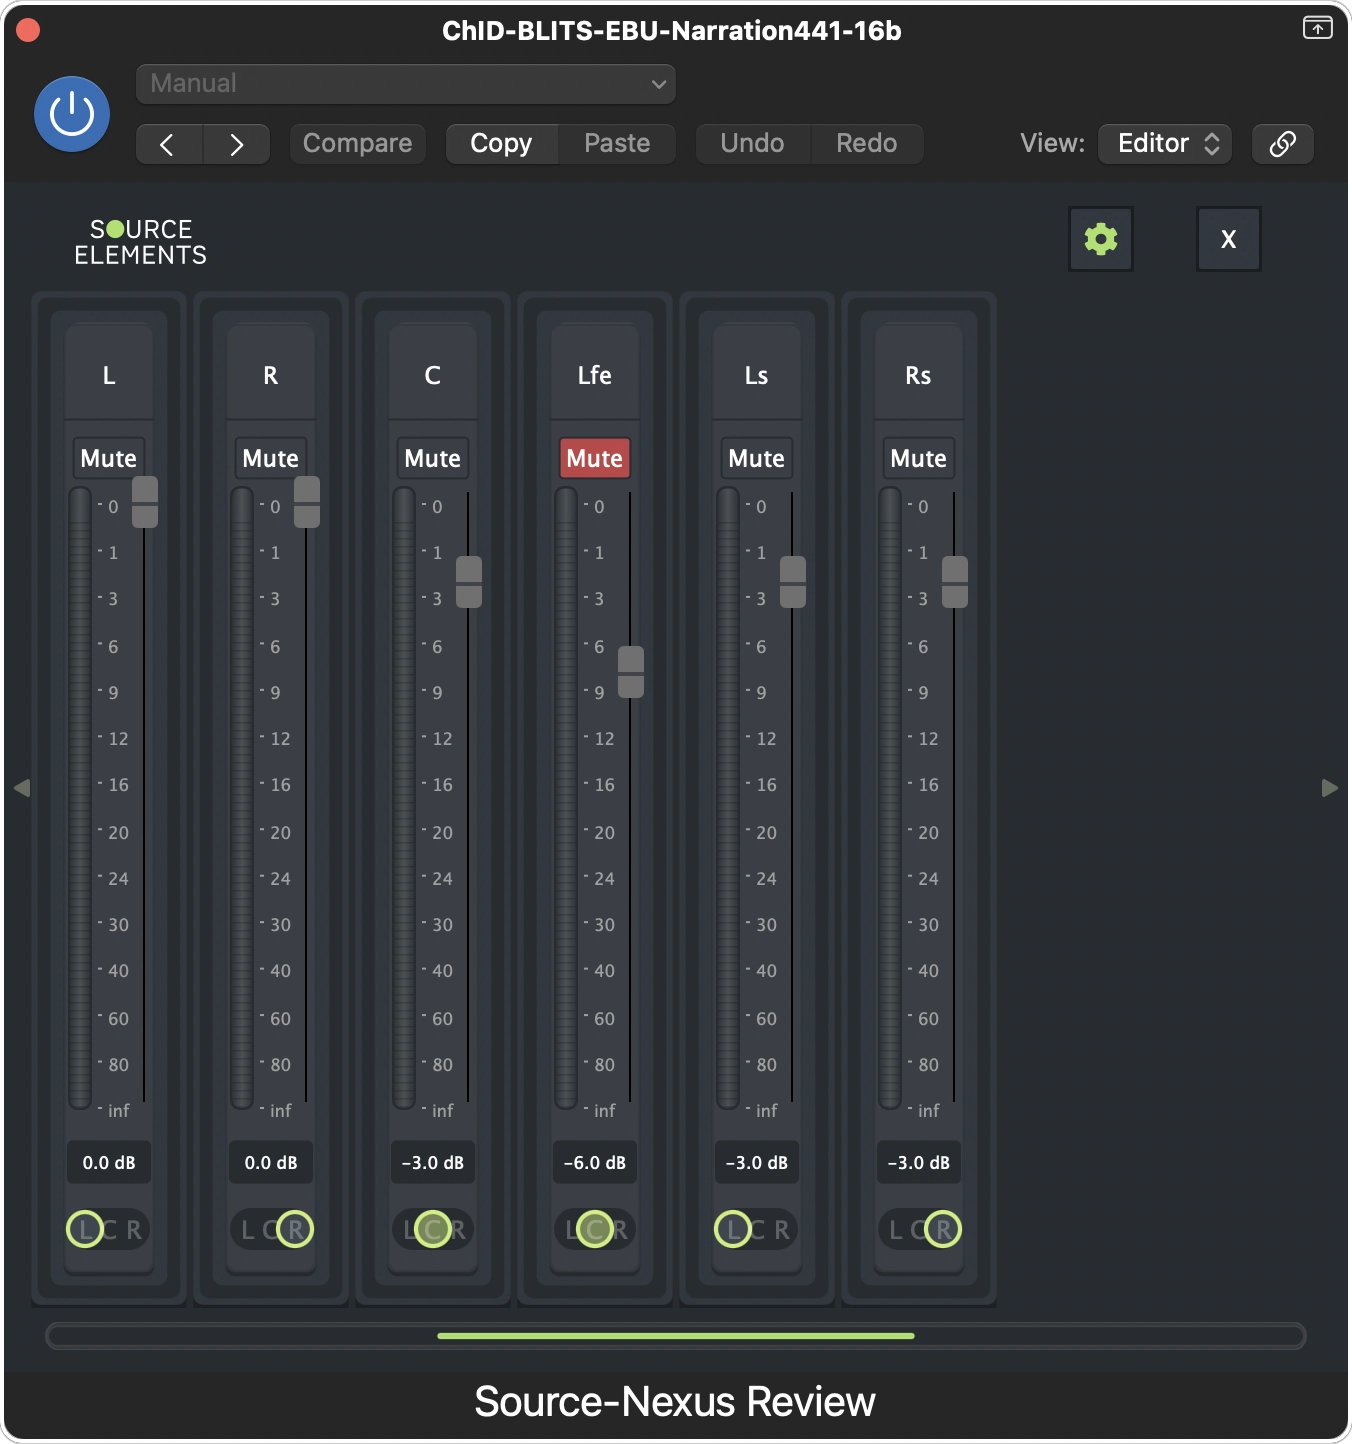Click the Source Elements logo
Image resolution: width=1352 pixels, height=1444 pixels.
141,242
